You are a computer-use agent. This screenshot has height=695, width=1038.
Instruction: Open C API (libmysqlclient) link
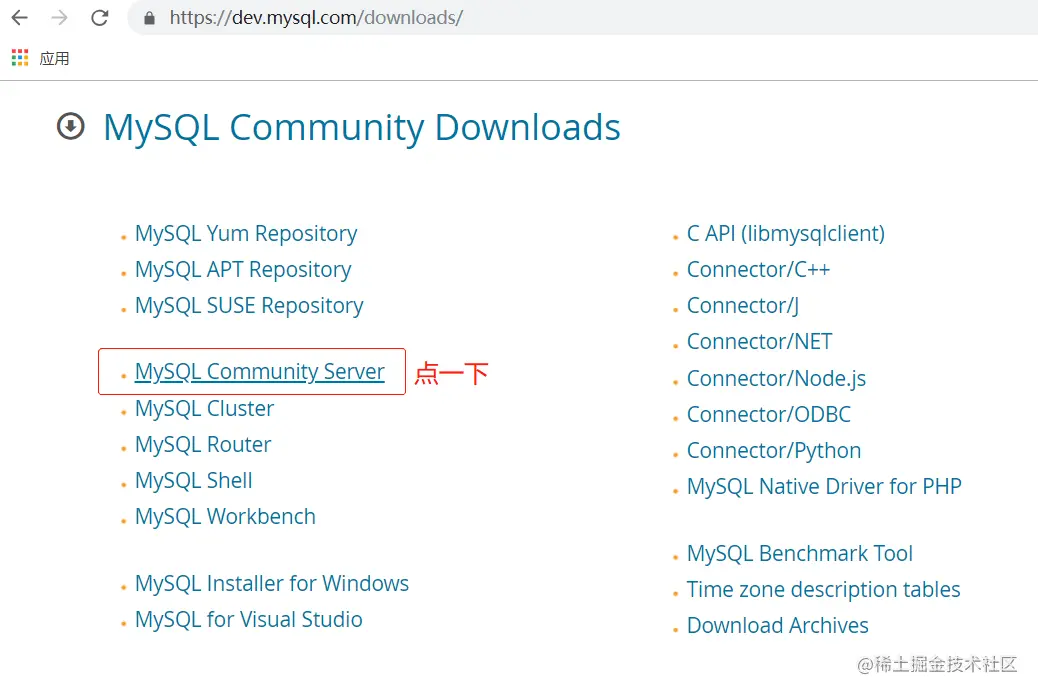(786, 234)
